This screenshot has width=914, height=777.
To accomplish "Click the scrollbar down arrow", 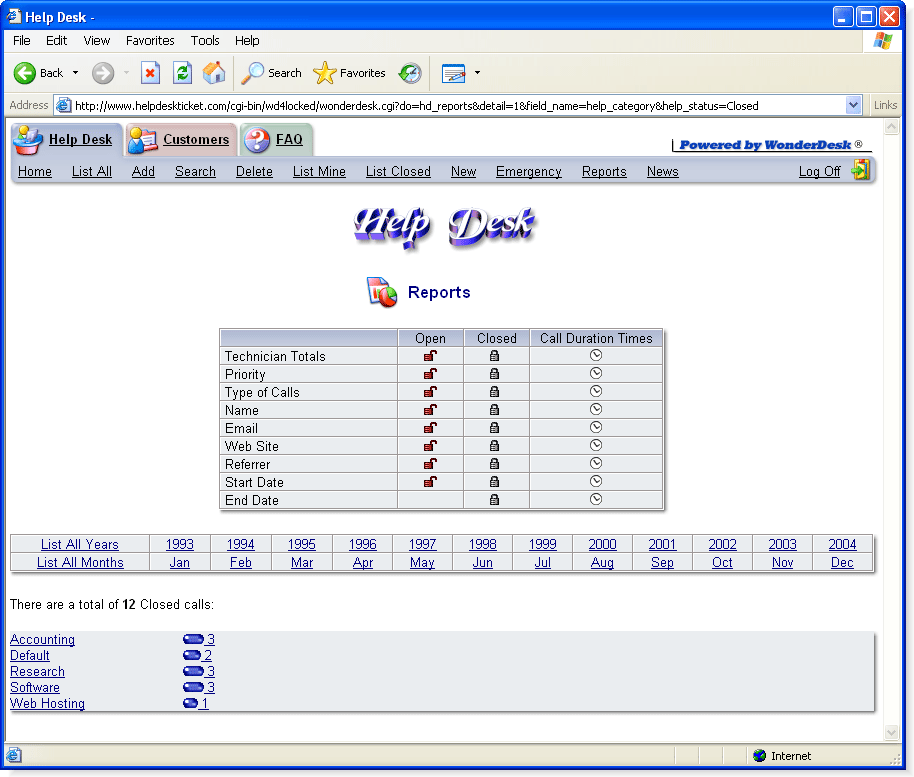I will (891, 731).
